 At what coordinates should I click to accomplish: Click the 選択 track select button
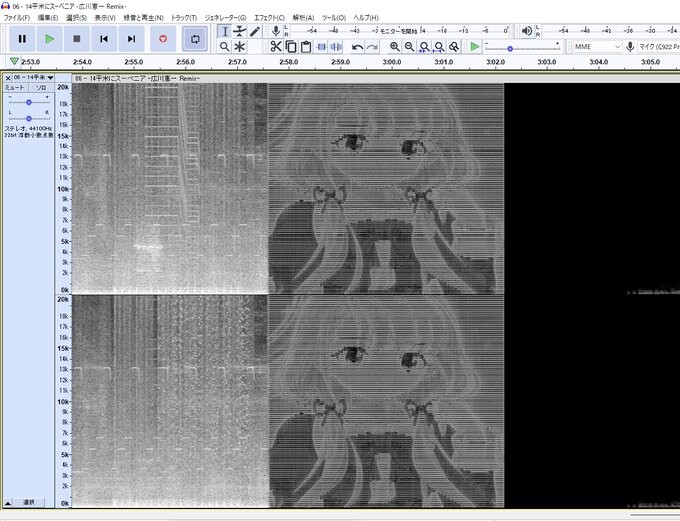tap(29, 503)
